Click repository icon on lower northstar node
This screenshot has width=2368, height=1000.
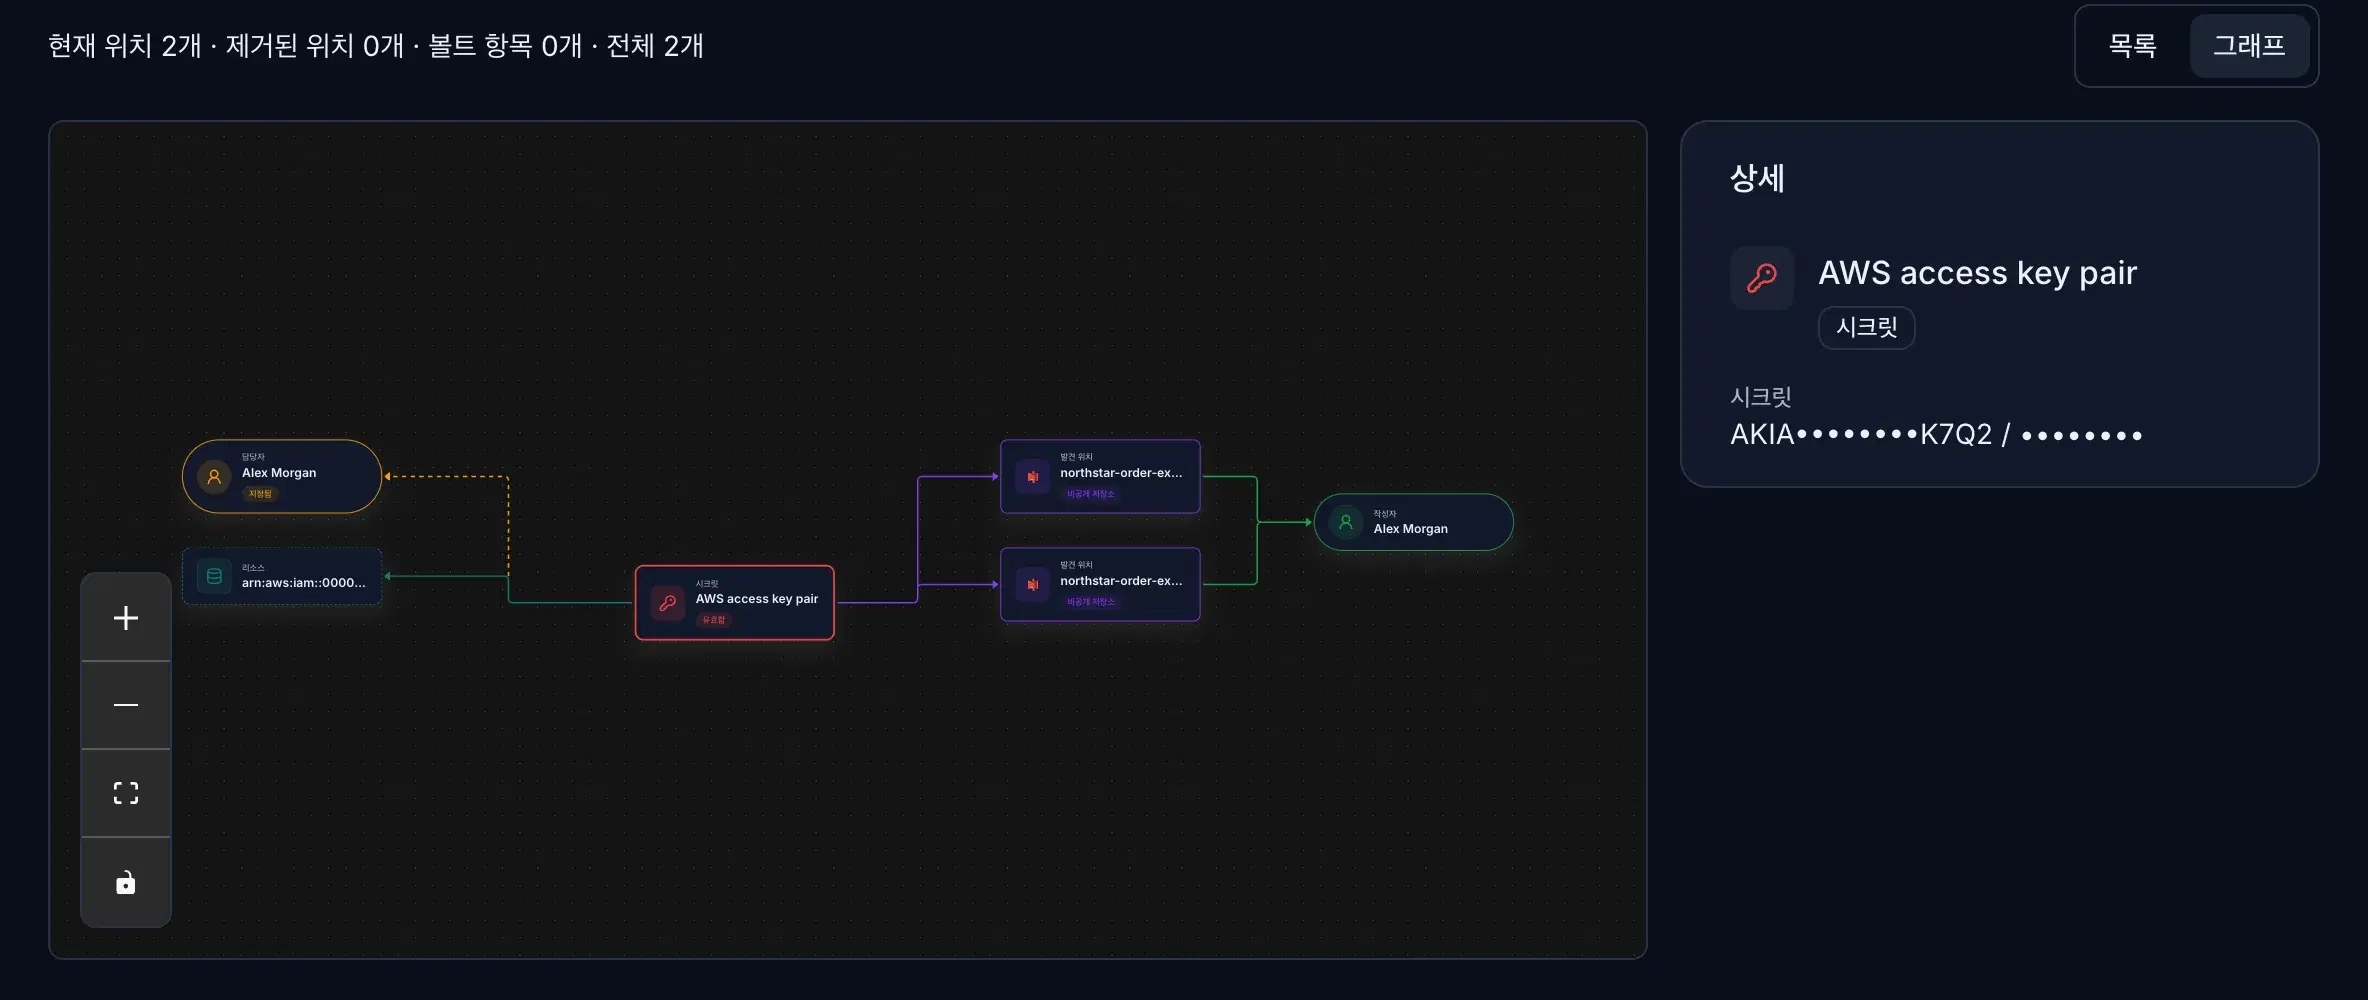point(1033,585)
